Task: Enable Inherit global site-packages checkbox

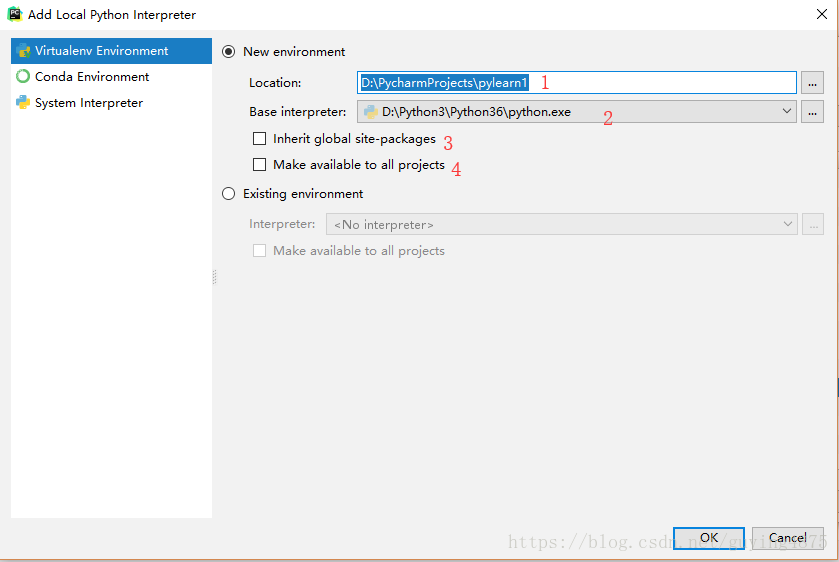Action: pos(260,139)
